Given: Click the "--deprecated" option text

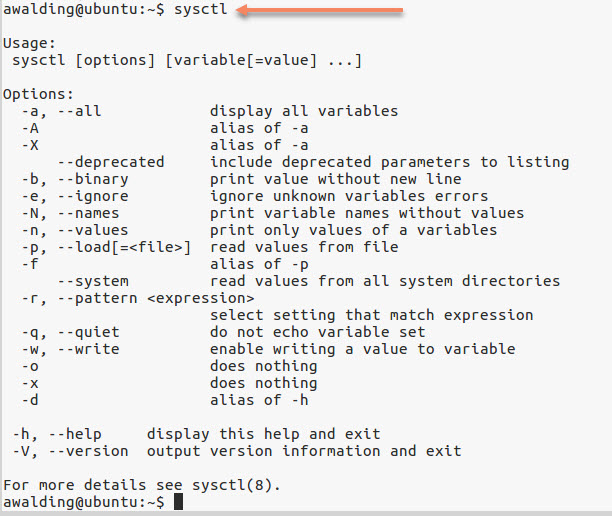Looking at the screenshot, I should (x=110, y=162).
